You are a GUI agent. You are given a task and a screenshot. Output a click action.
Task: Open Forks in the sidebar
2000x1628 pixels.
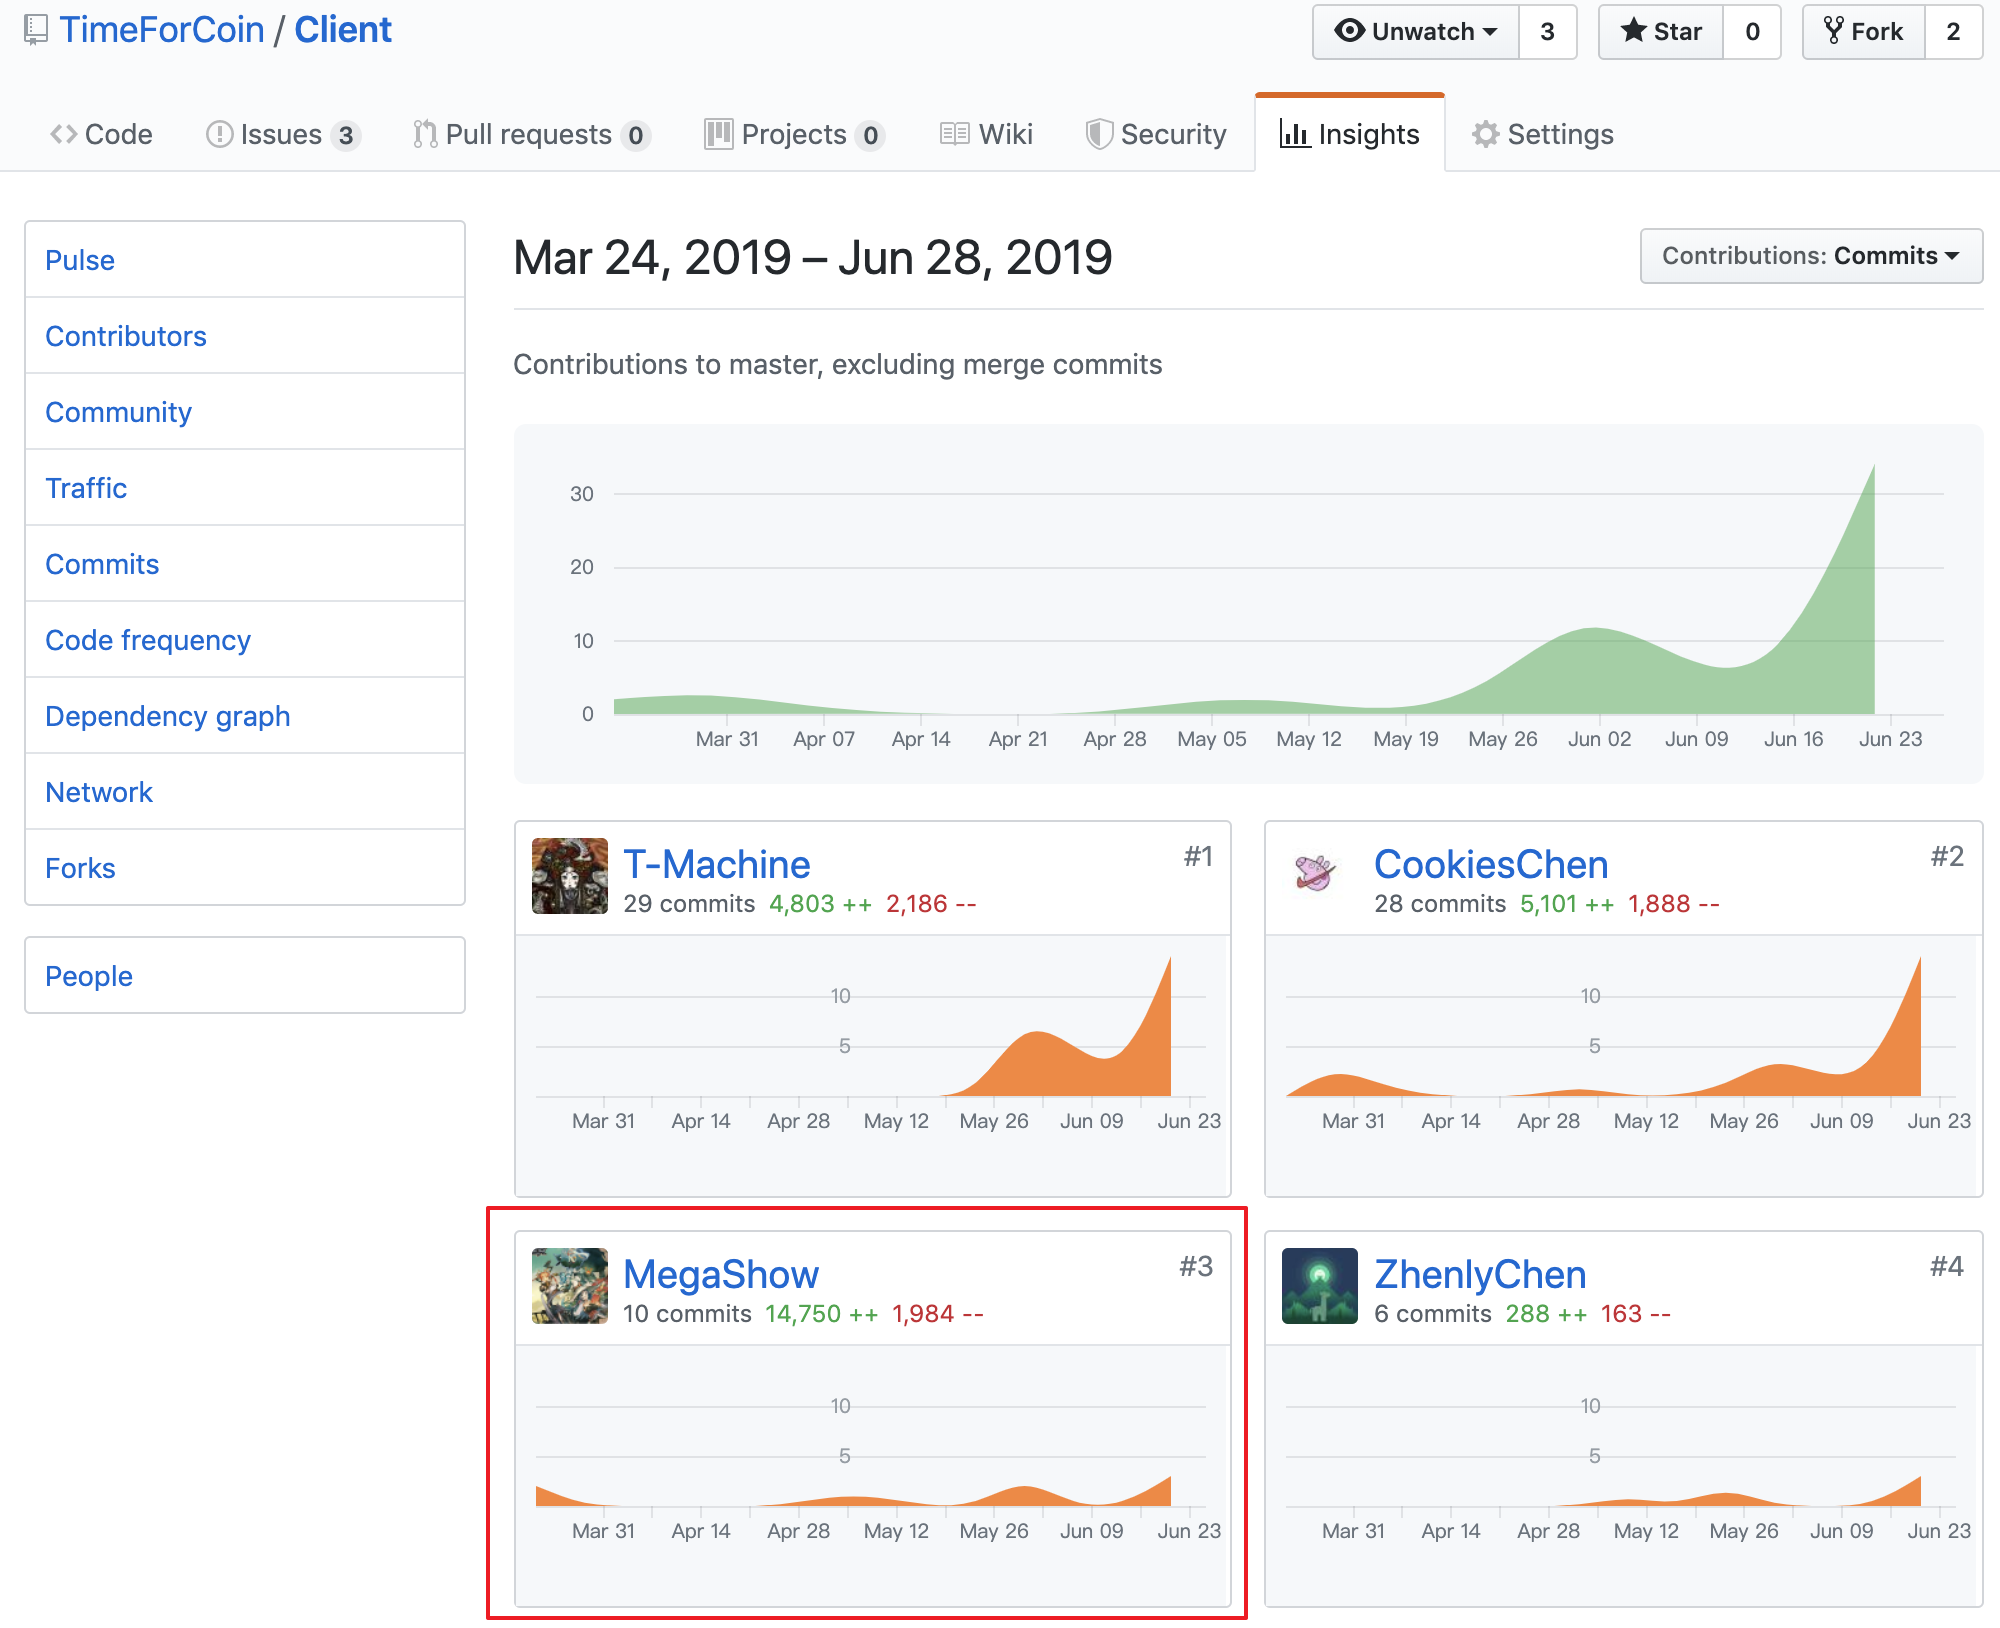(x=245, y=868)
